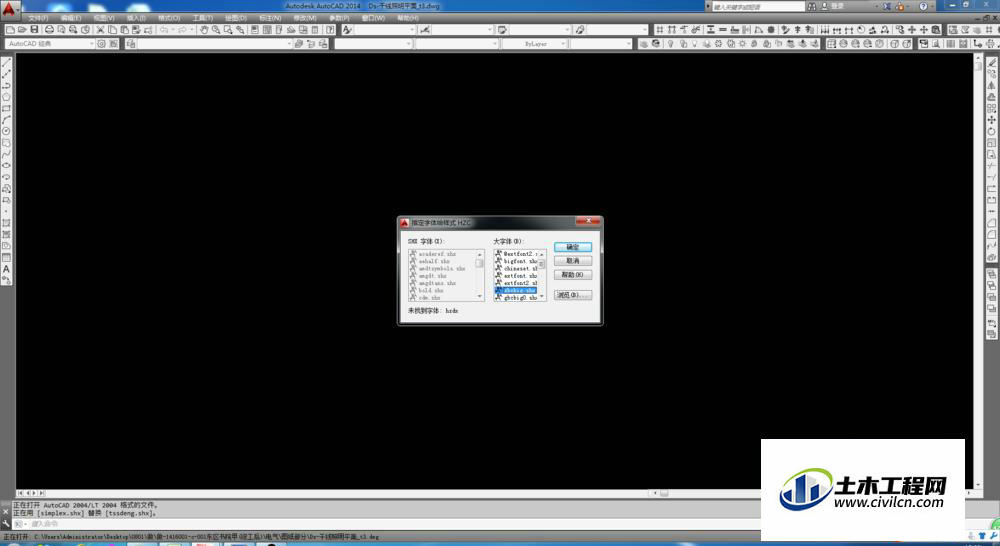This screenshot has width=1000, height=546.
Task: Open the 编辑(E) menu
Action: tap(70, 18)
